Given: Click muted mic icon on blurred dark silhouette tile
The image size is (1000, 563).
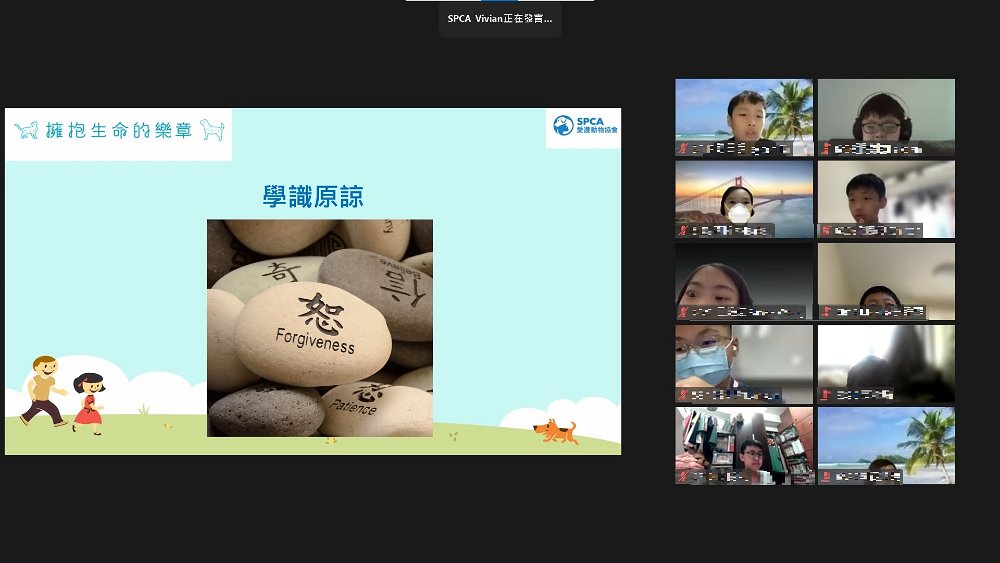Looking at the screenshot, I should [827, 395].
